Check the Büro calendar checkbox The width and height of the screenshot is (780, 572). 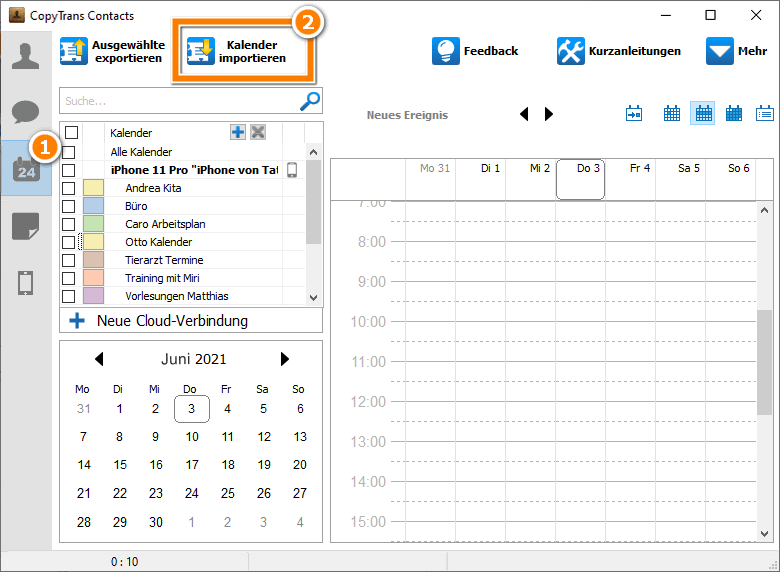click(x=69, y=206)
